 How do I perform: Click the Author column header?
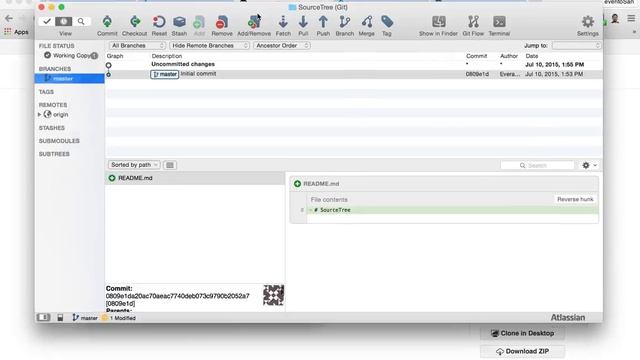pyautogui.click(x=509, y=56)
